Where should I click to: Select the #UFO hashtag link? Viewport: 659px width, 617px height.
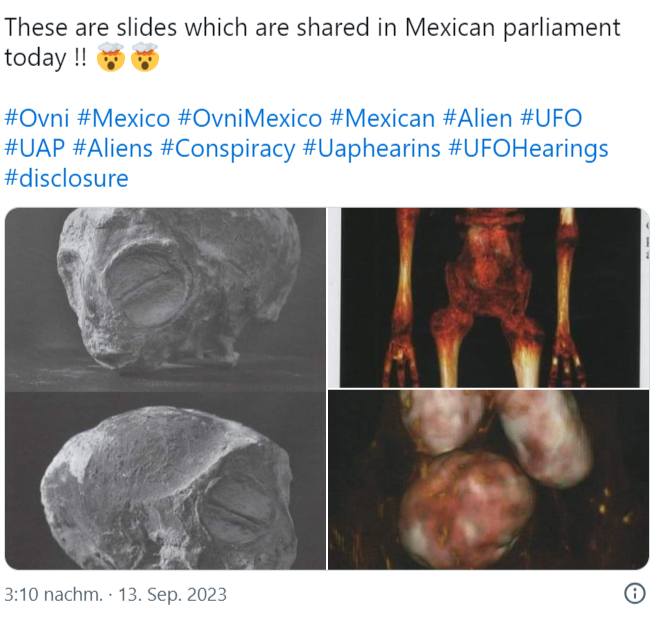click(x=551, y=118)
